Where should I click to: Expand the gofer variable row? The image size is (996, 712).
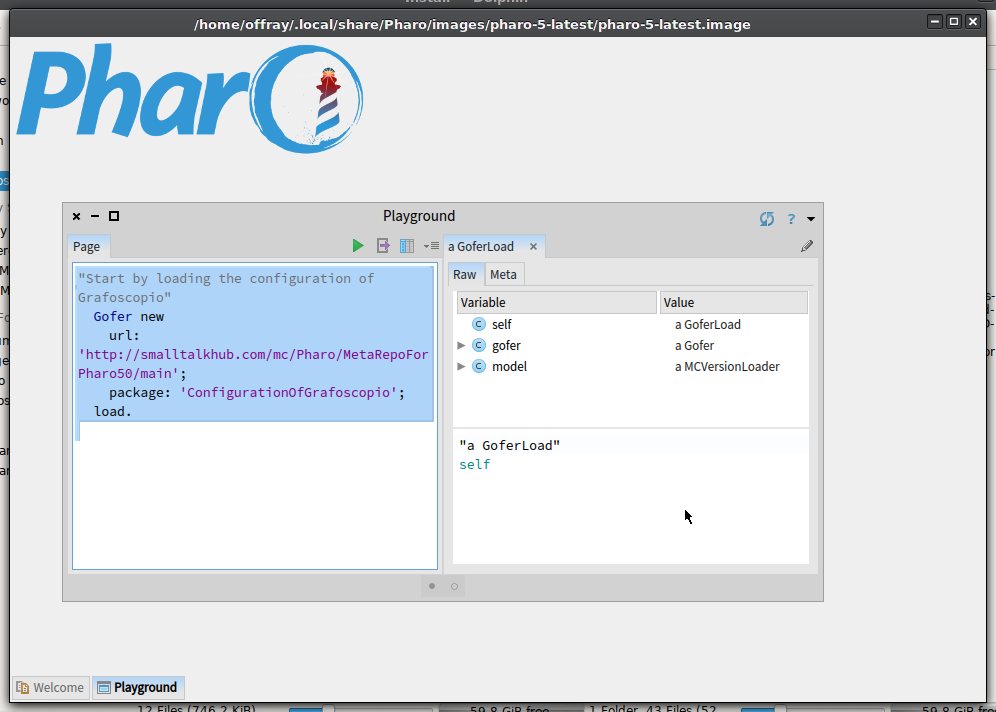pos(462,346)
